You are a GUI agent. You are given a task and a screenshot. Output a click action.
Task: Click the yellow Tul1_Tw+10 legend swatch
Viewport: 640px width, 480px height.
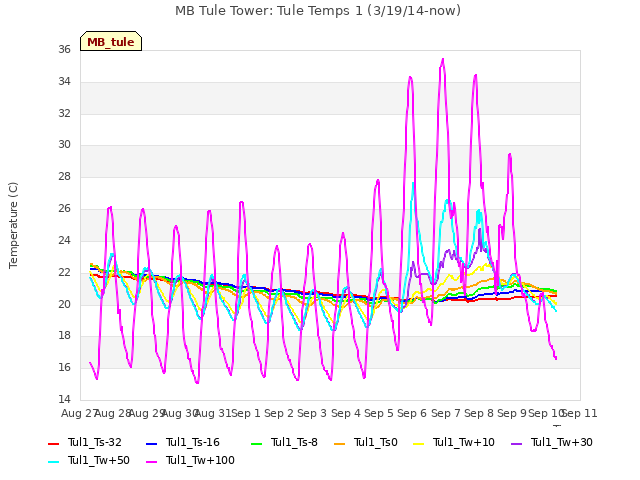click(x=418, y=444)
